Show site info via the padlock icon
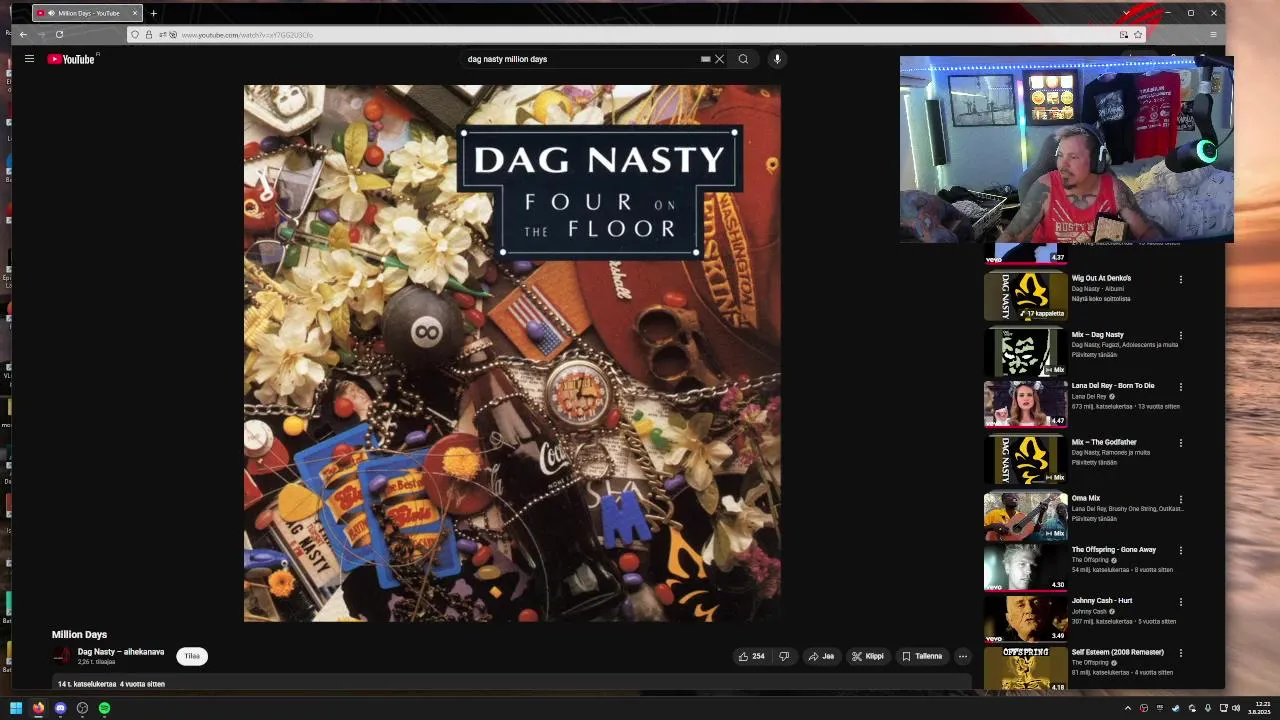This screenshot has height=720, width=1280. (x=149, y=35)
